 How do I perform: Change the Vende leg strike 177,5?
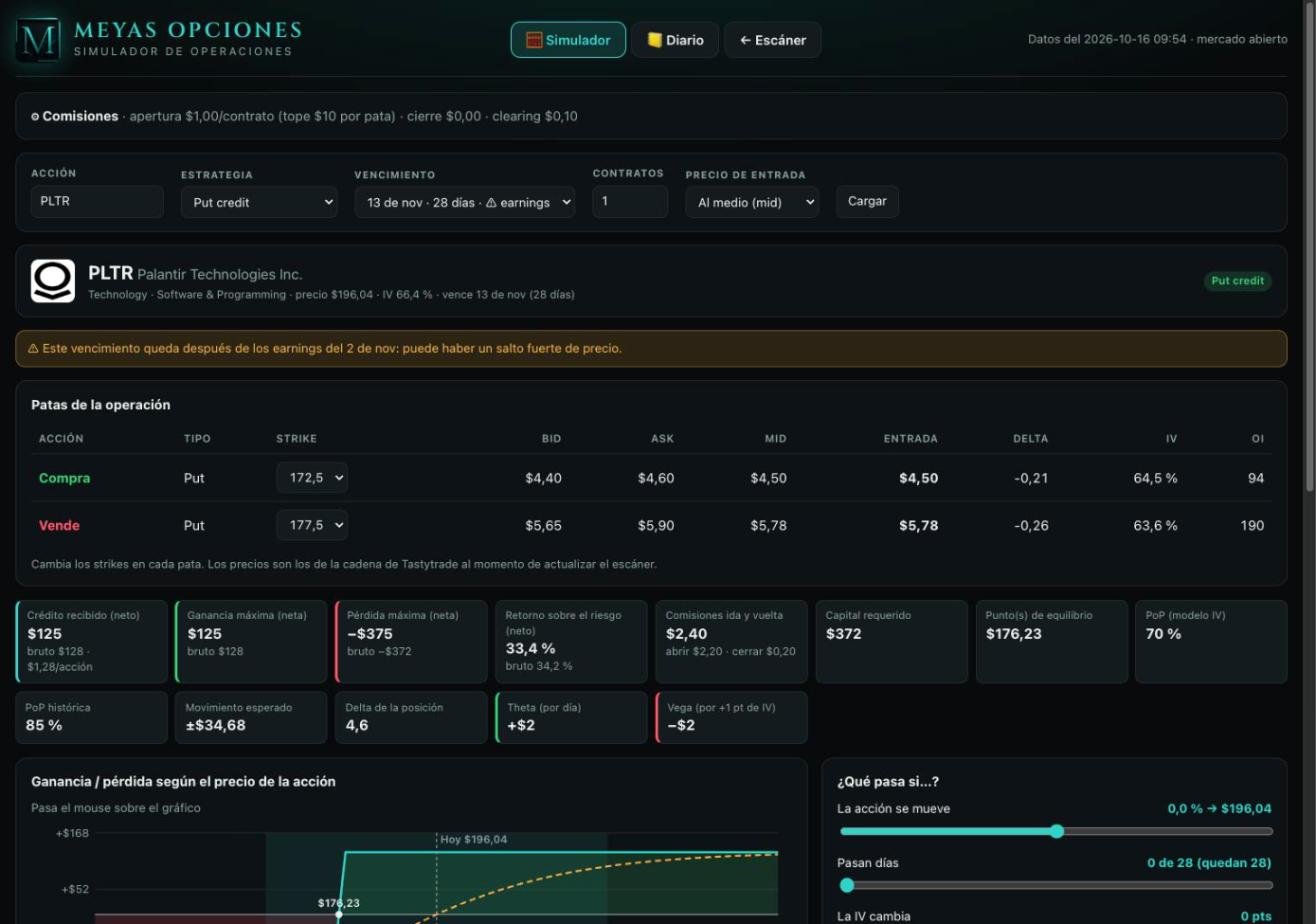tap(312, 525)
